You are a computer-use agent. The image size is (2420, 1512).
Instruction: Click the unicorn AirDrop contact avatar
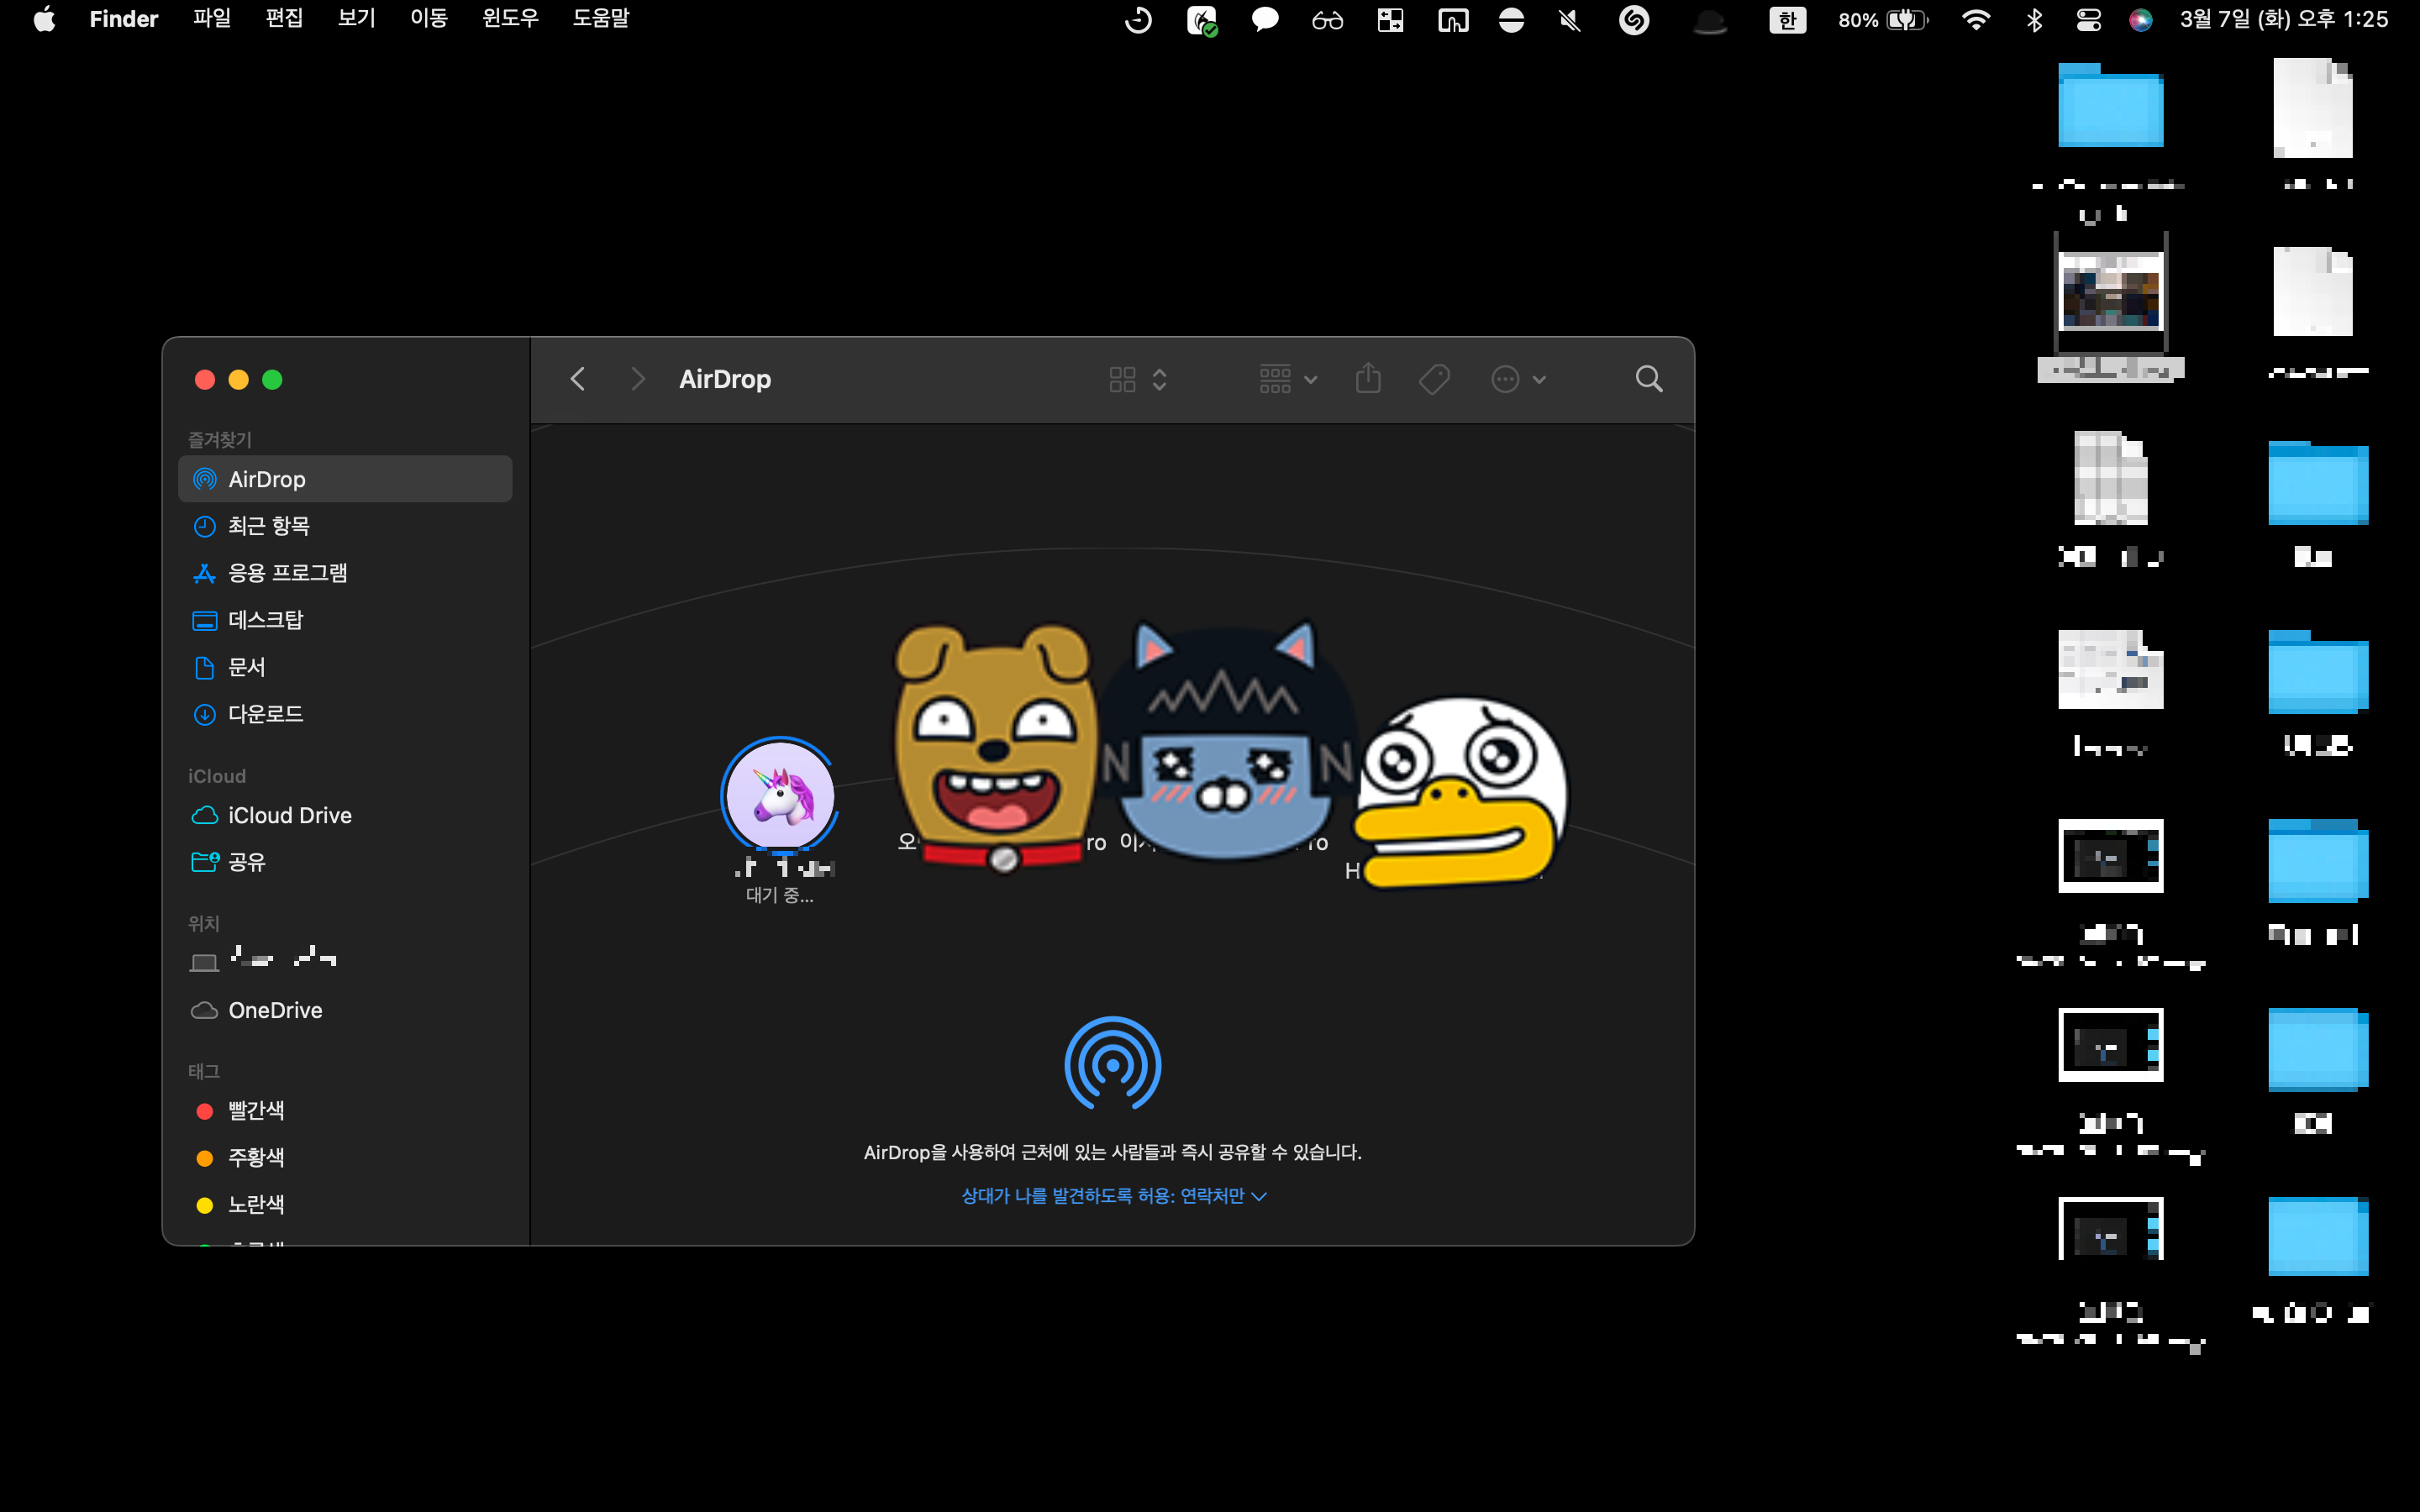pos(779,795)
